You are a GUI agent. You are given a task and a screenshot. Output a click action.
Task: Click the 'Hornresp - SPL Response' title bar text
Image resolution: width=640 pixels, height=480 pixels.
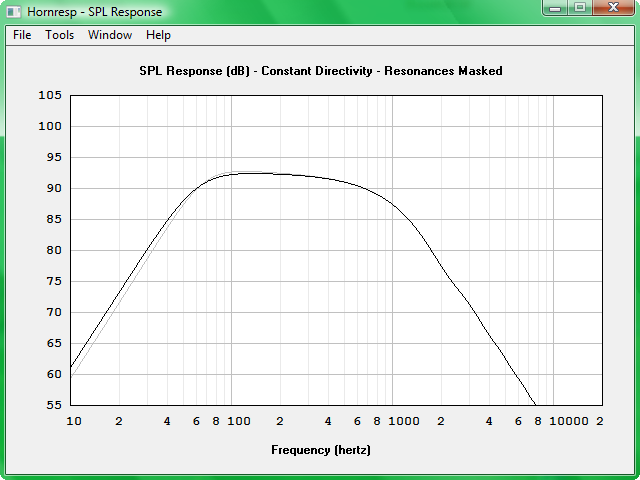pyautogui.click(x=95, y=12)
